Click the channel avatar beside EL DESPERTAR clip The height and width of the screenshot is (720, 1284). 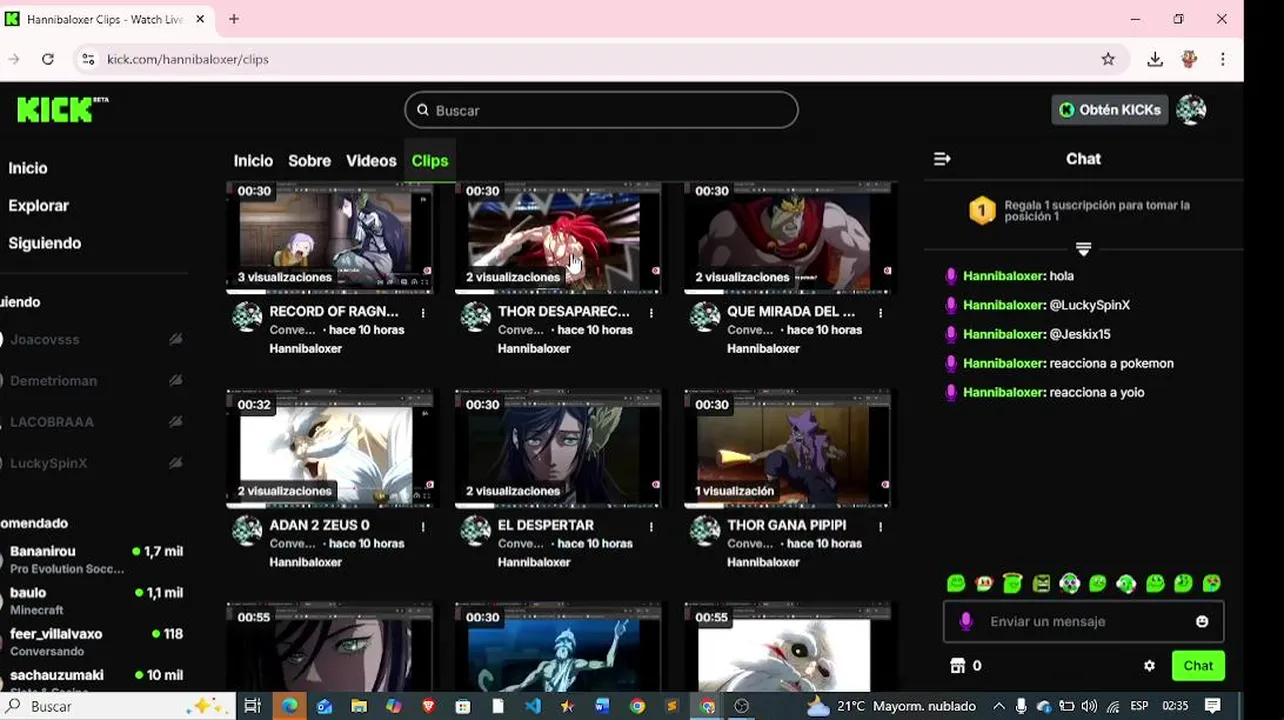pyautogui.click(x=476, y=530)
